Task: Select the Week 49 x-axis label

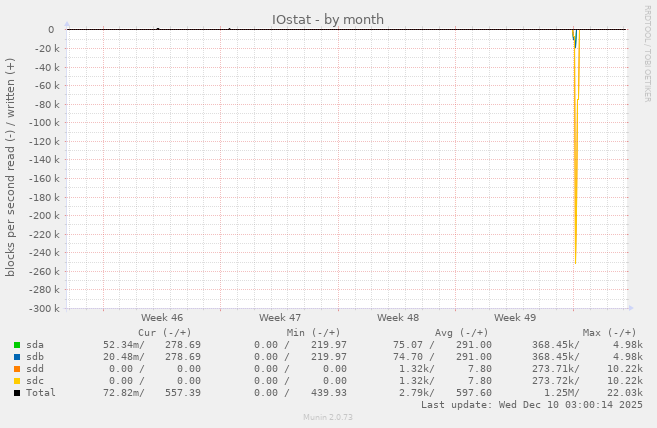Action: point(515,317)
